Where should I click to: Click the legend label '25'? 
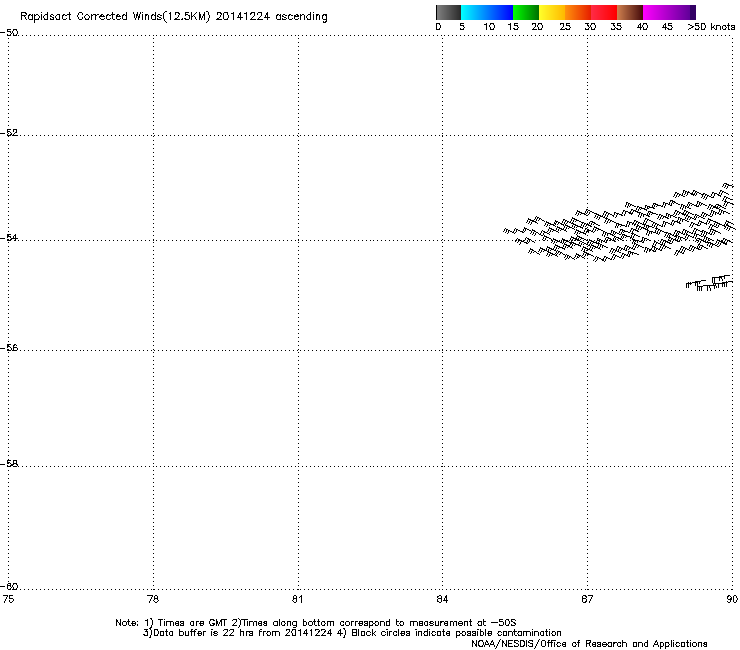click(x=565, y=27)
